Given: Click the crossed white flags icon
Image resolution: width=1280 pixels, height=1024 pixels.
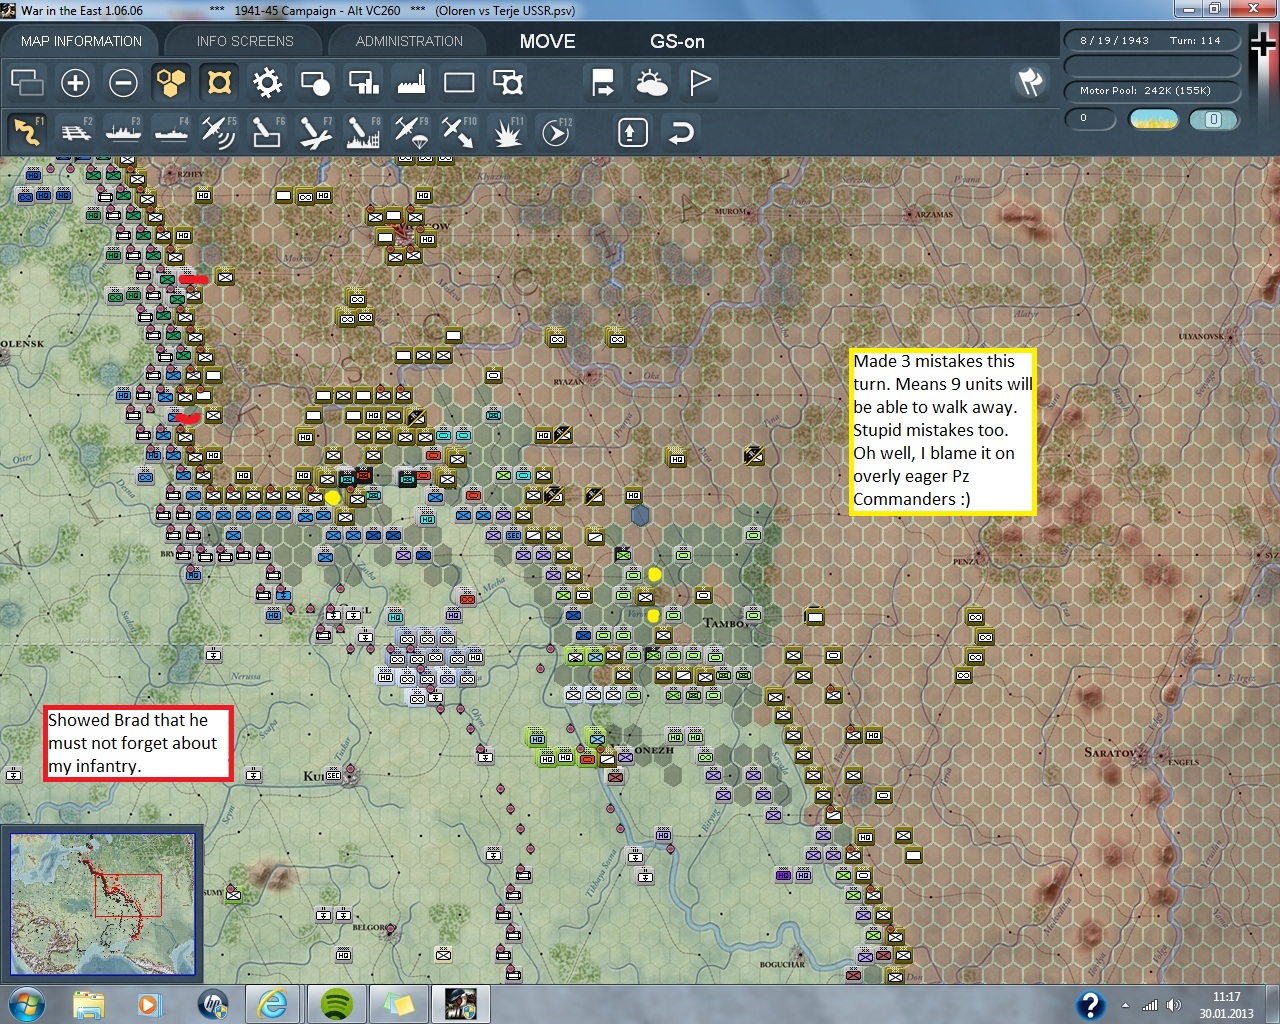Looking at the screenshot, I should 1030,82.
